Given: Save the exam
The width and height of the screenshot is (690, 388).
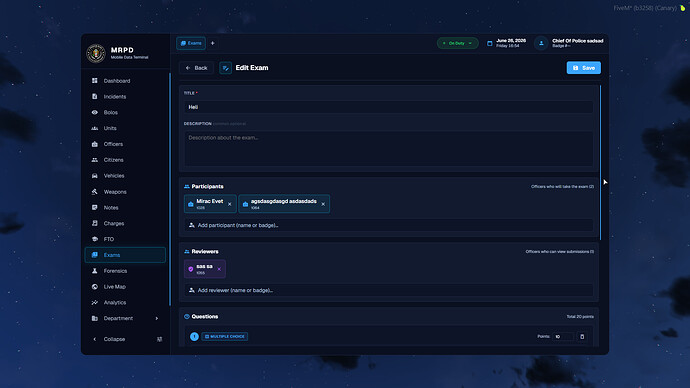Looking at the screenshot, I should (x=584, y=68).
